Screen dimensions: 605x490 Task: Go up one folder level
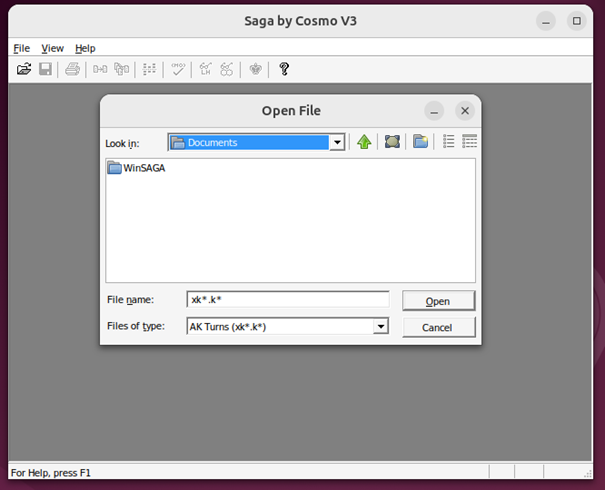click(364, 142)
